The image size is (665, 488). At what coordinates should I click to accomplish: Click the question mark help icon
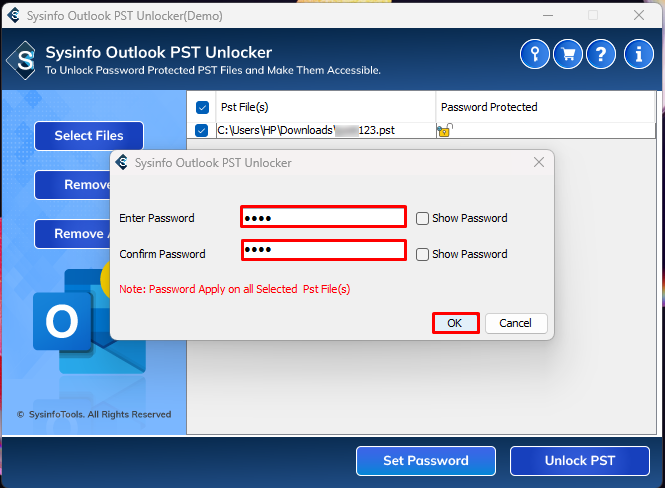pyautogui.click(x=602, y=54)
